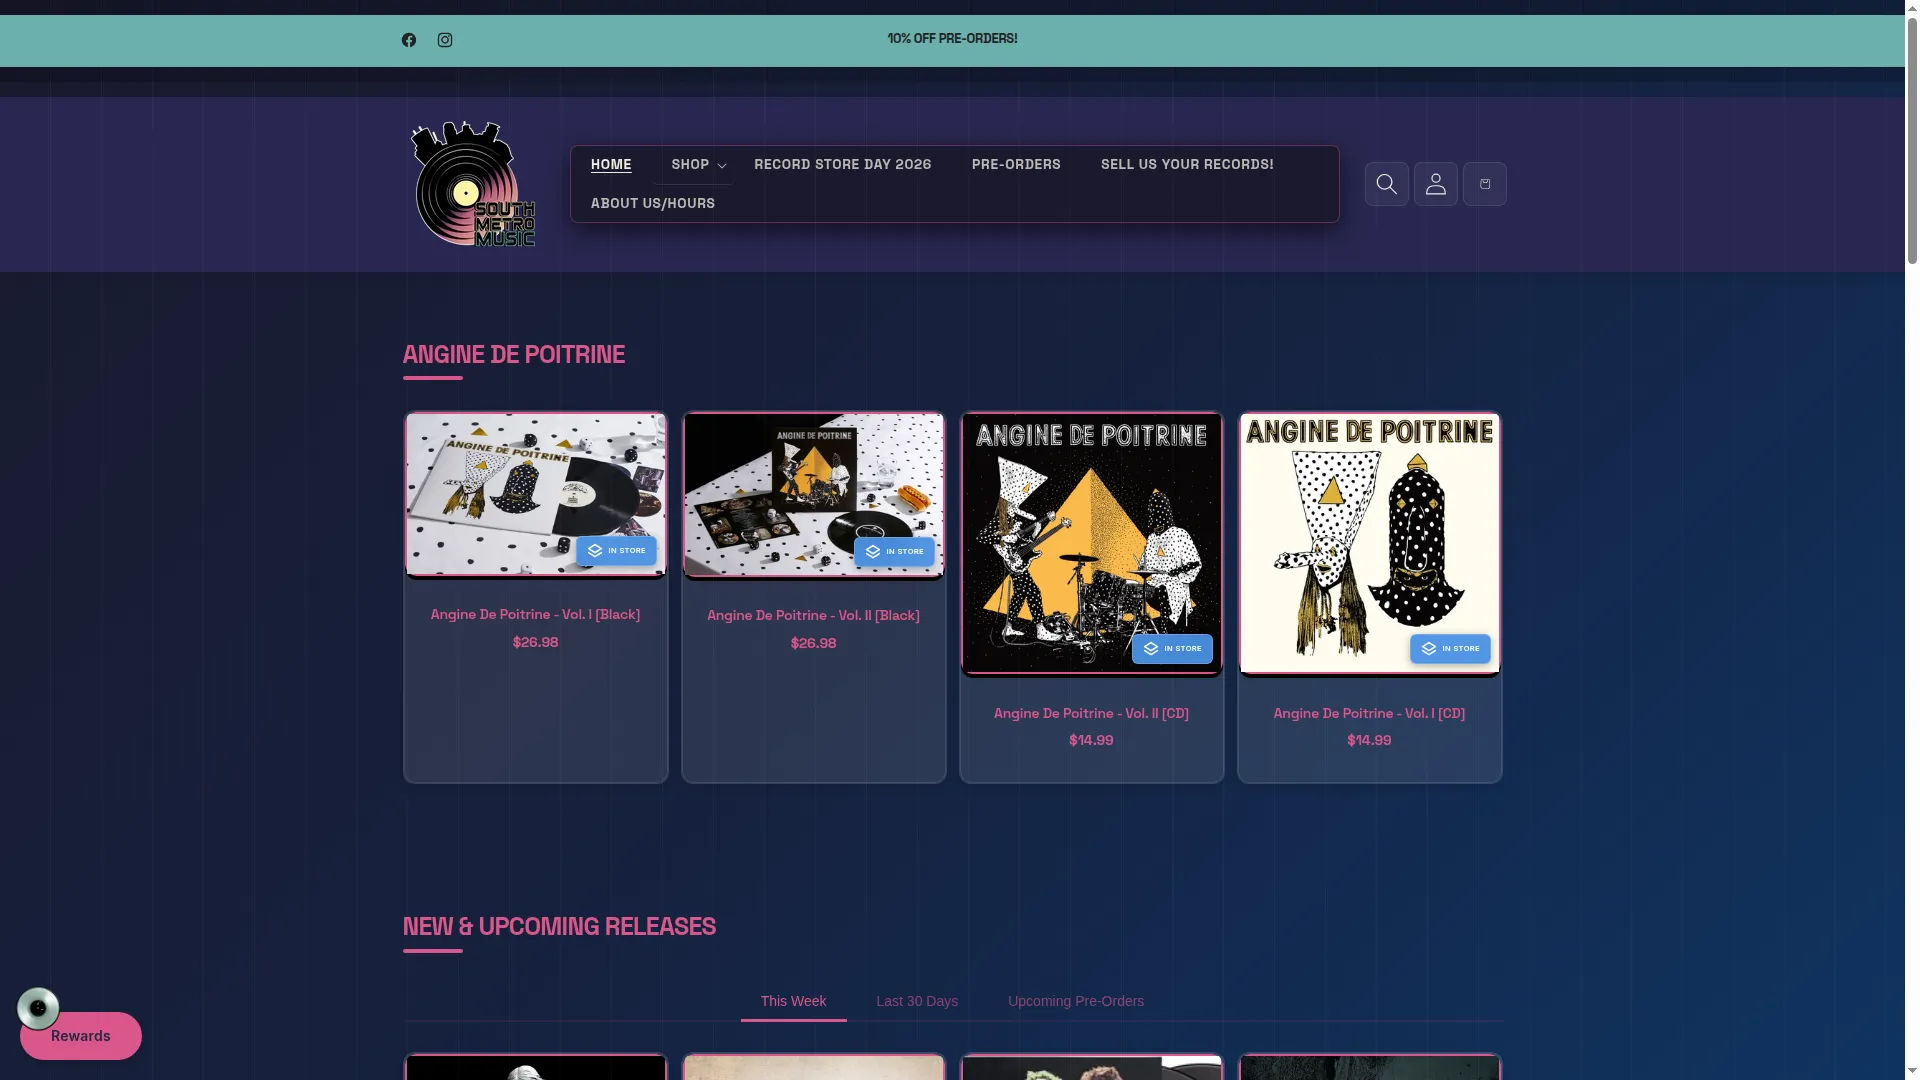Click the vinyl record rewards icon
Viewport: 1920px width, 1080px height.
pyautogui.click(x=38, y=1008)
